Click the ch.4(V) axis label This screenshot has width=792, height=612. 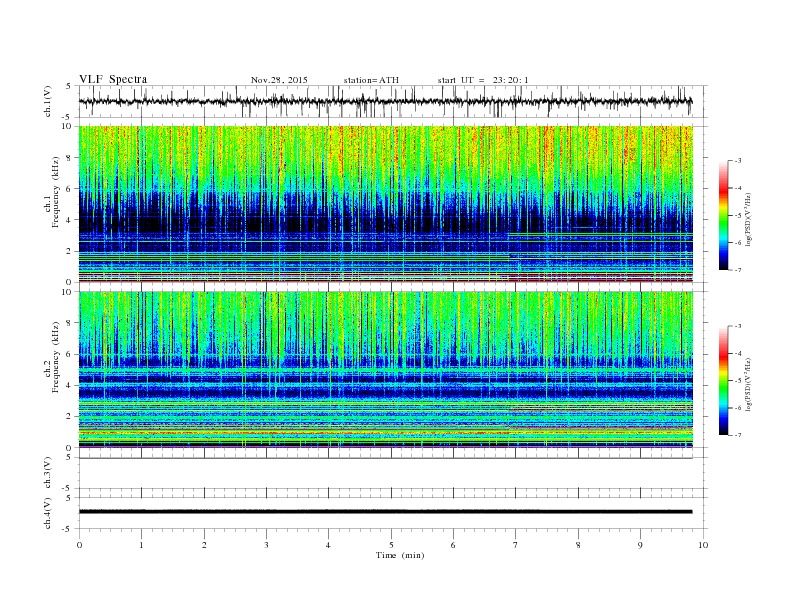click(48, 513)
